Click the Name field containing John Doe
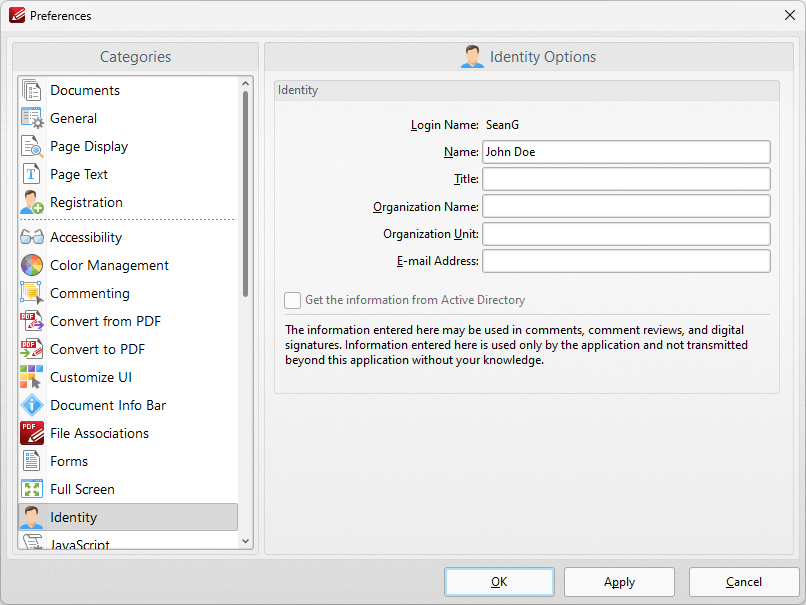The width and height of the screenshot is (806, 605). coord(626,152)
